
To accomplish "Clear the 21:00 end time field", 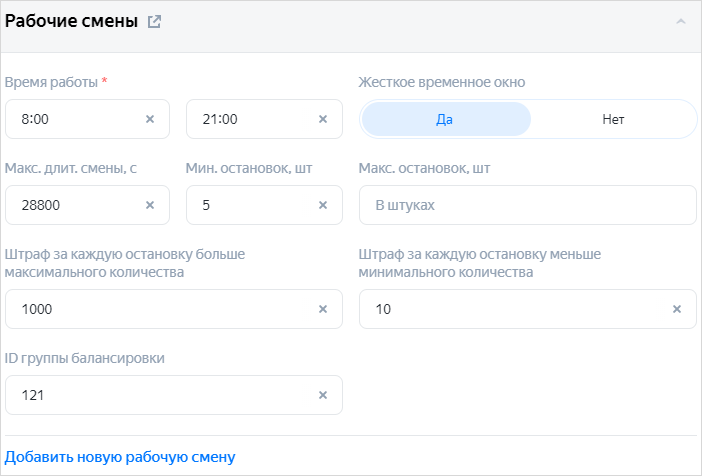I will pyautogui.click(x=322, y=119).
